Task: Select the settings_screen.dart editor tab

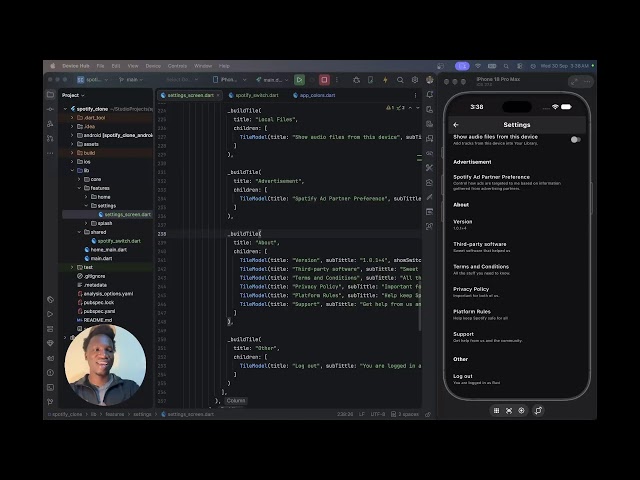Action: [x=190, y=95]
